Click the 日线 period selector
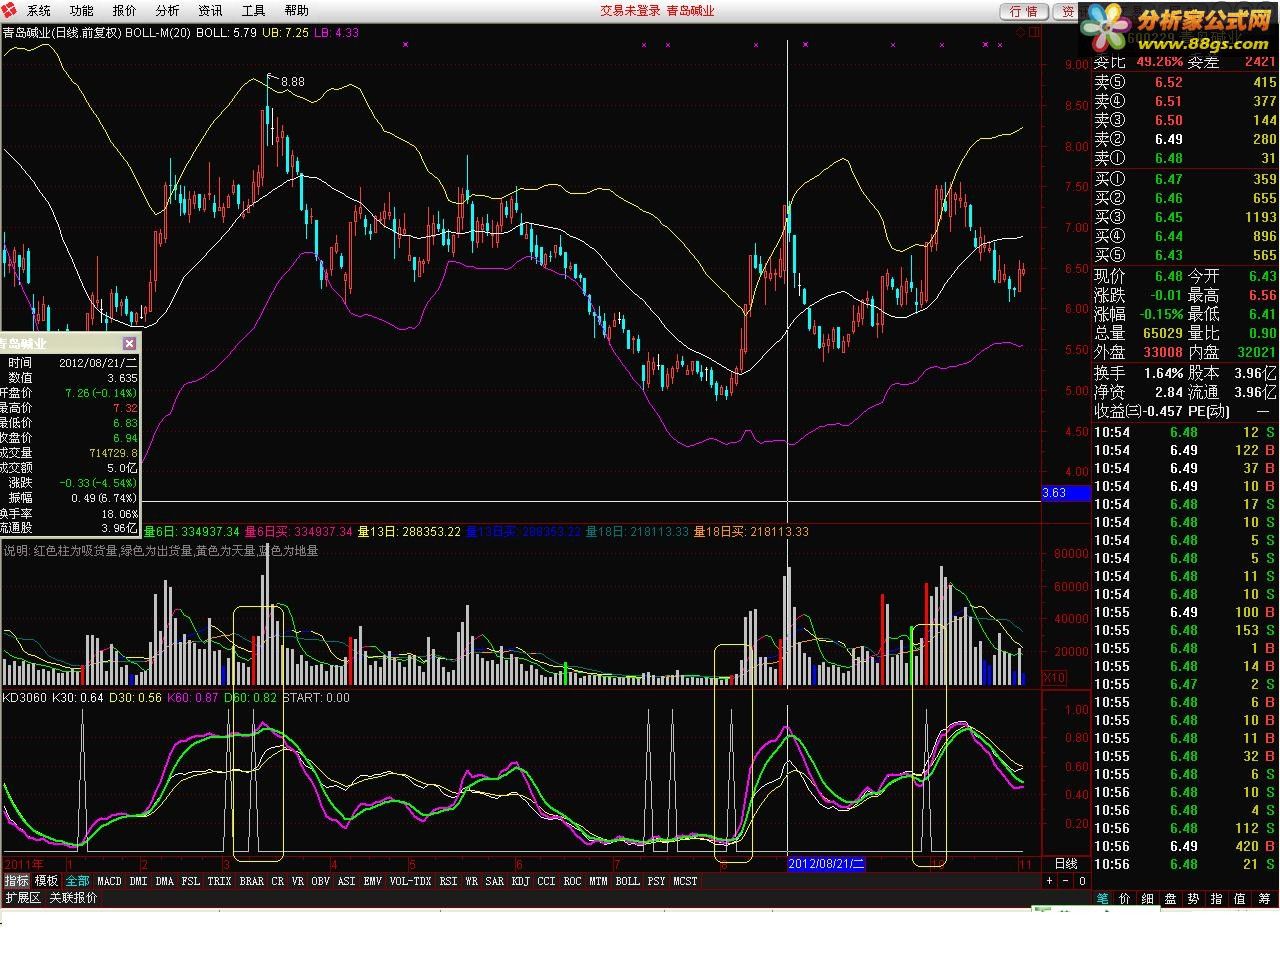 coord(1066,864)
